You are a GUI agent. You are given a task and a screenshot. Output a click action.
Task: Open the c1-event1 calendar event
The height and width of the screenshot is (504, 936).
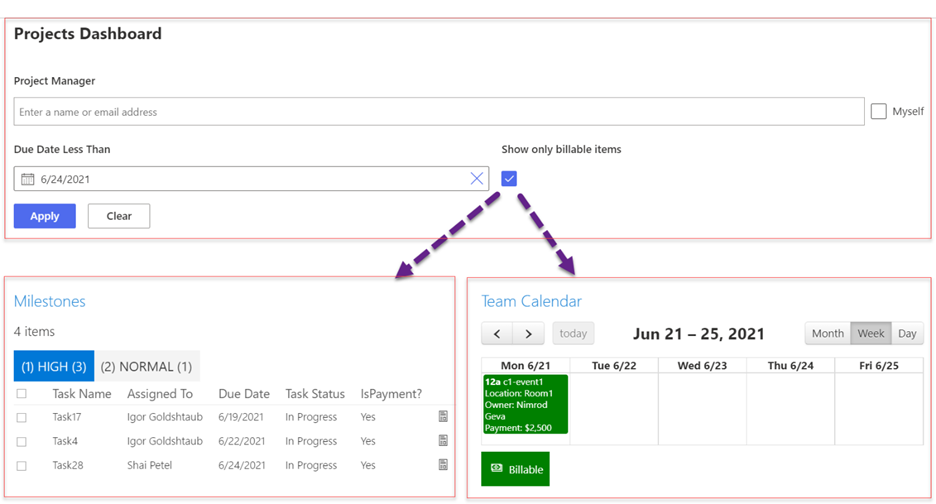(525, 404)
